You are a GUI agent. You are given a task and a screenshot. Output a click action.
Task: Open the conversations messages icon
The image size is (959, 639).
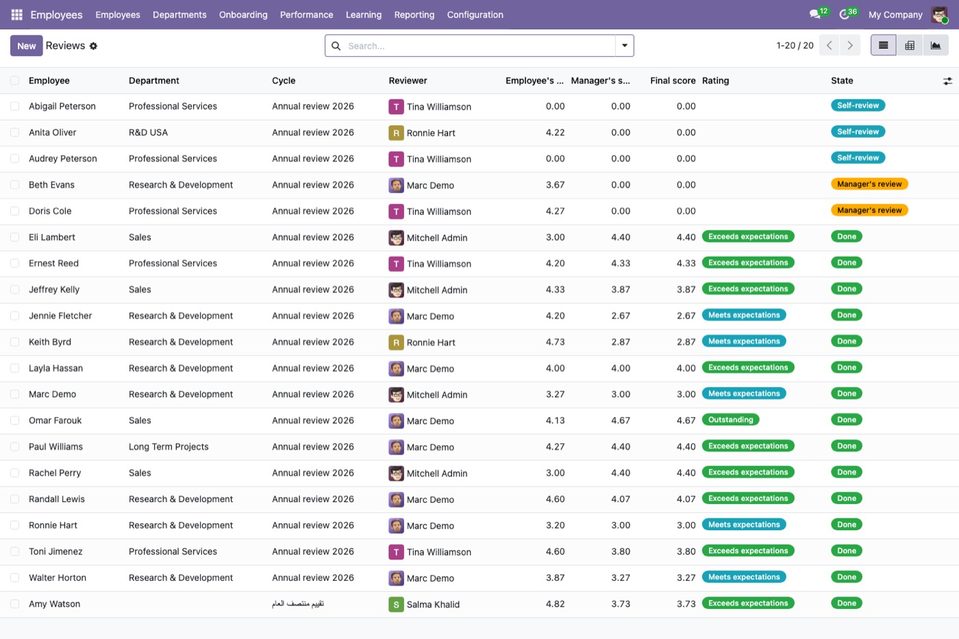(x=815, y=14)
